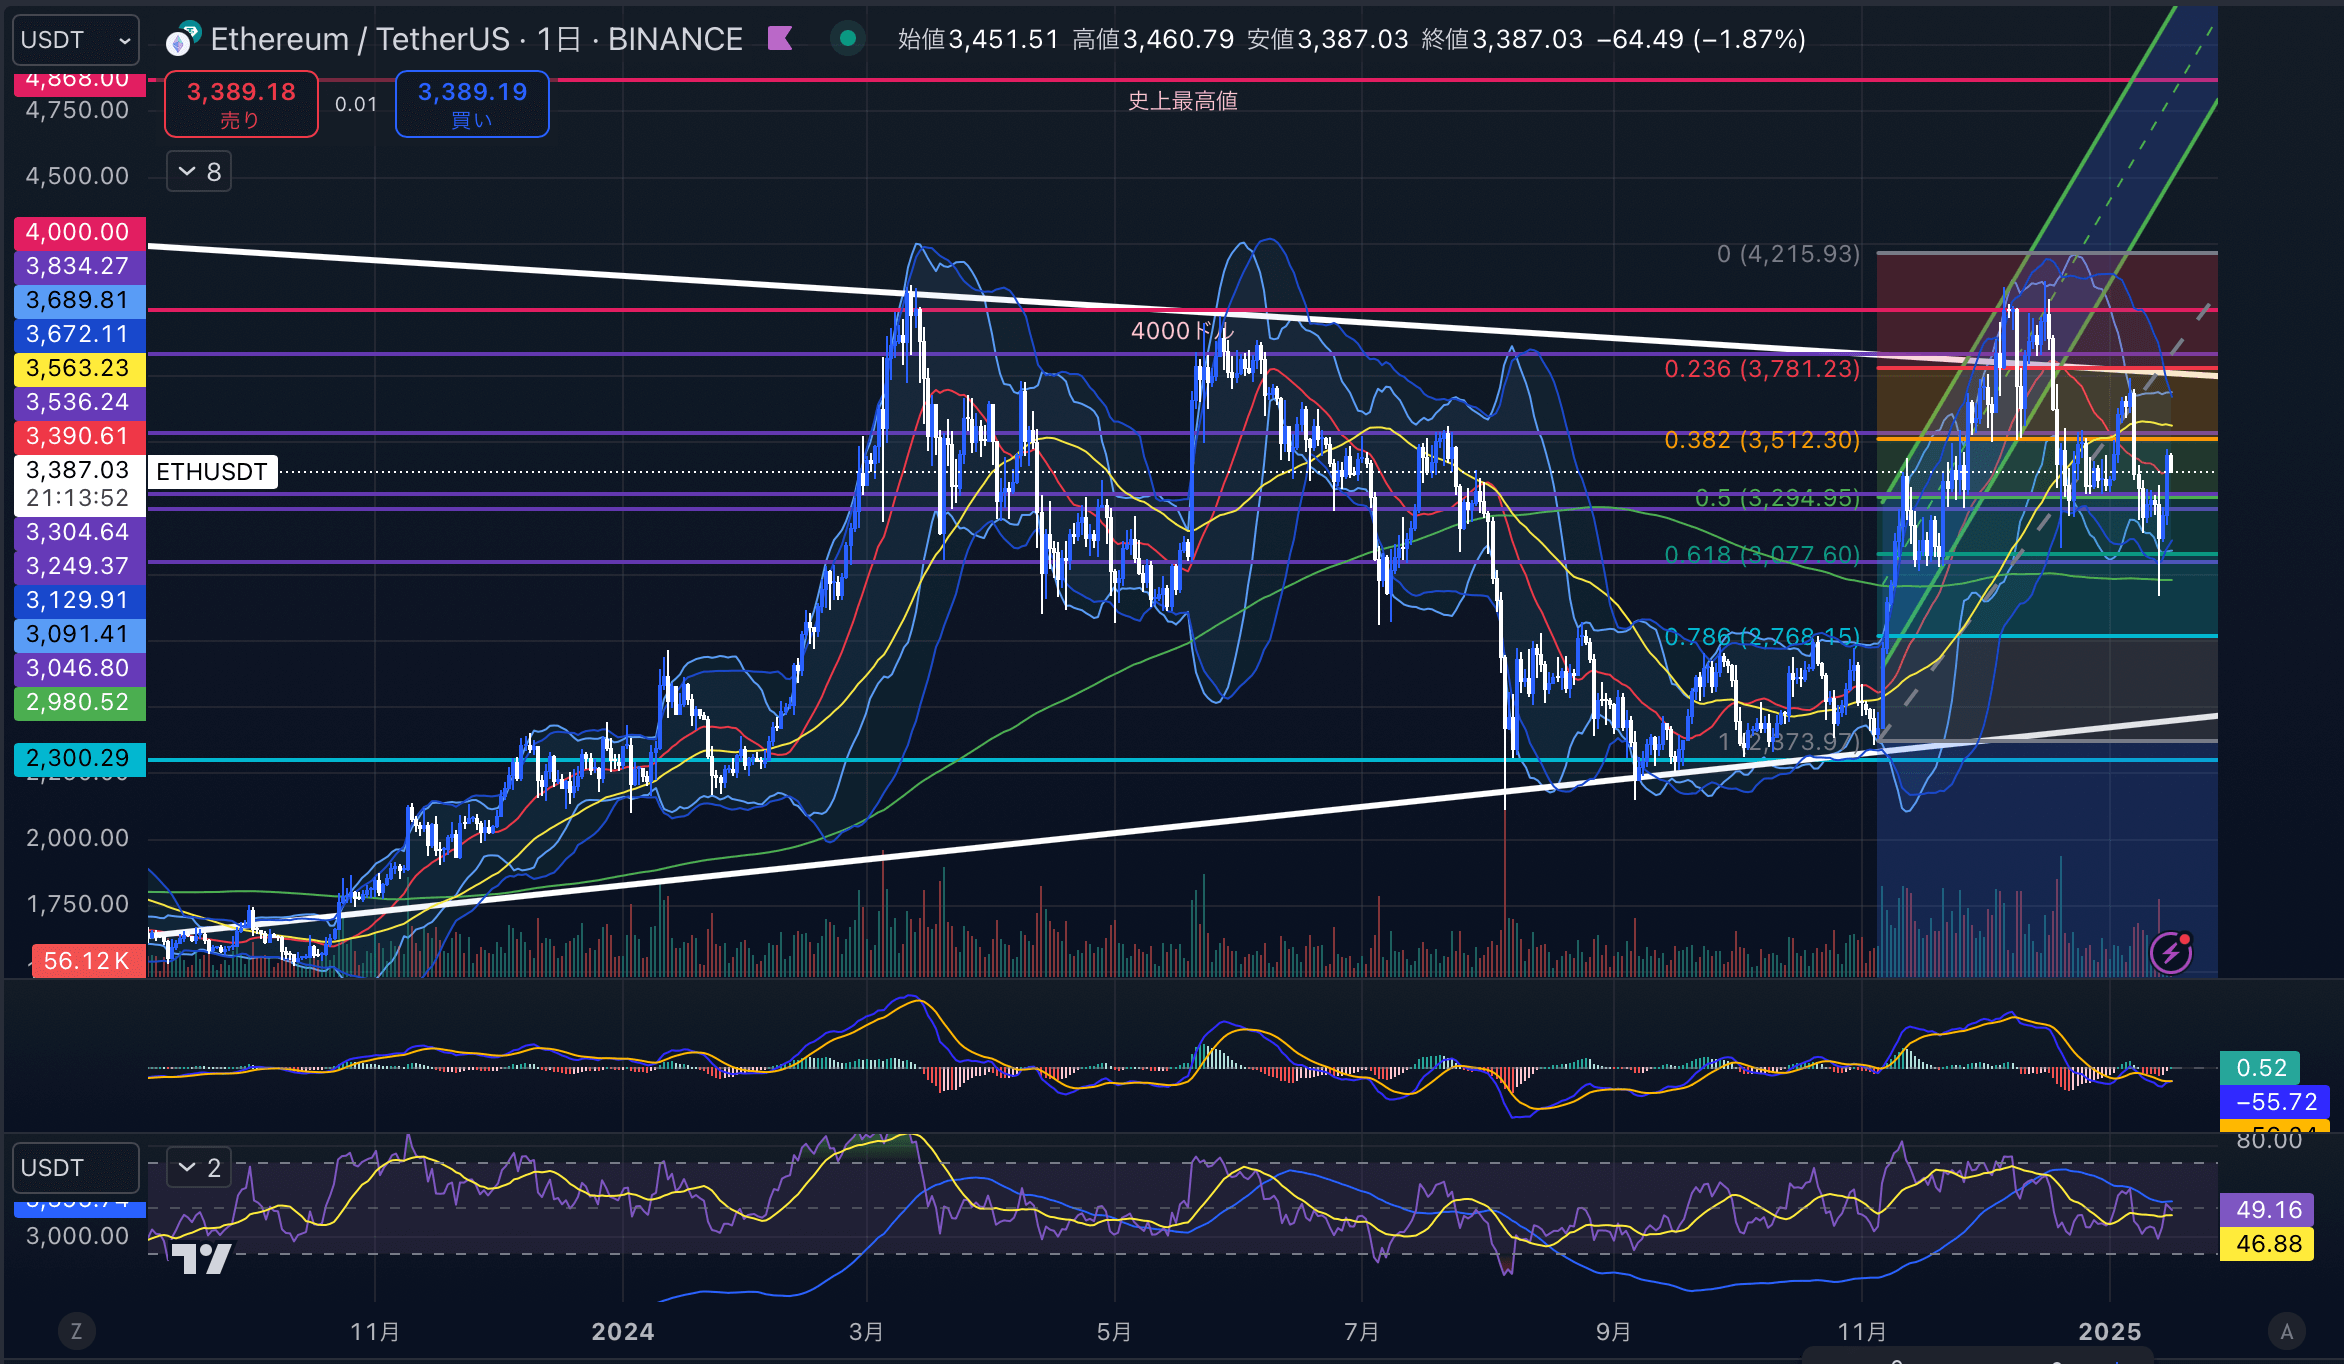Open the Ethereum / TetherUS symbol title
2344x1364 pixels.
tap(476, 39)
